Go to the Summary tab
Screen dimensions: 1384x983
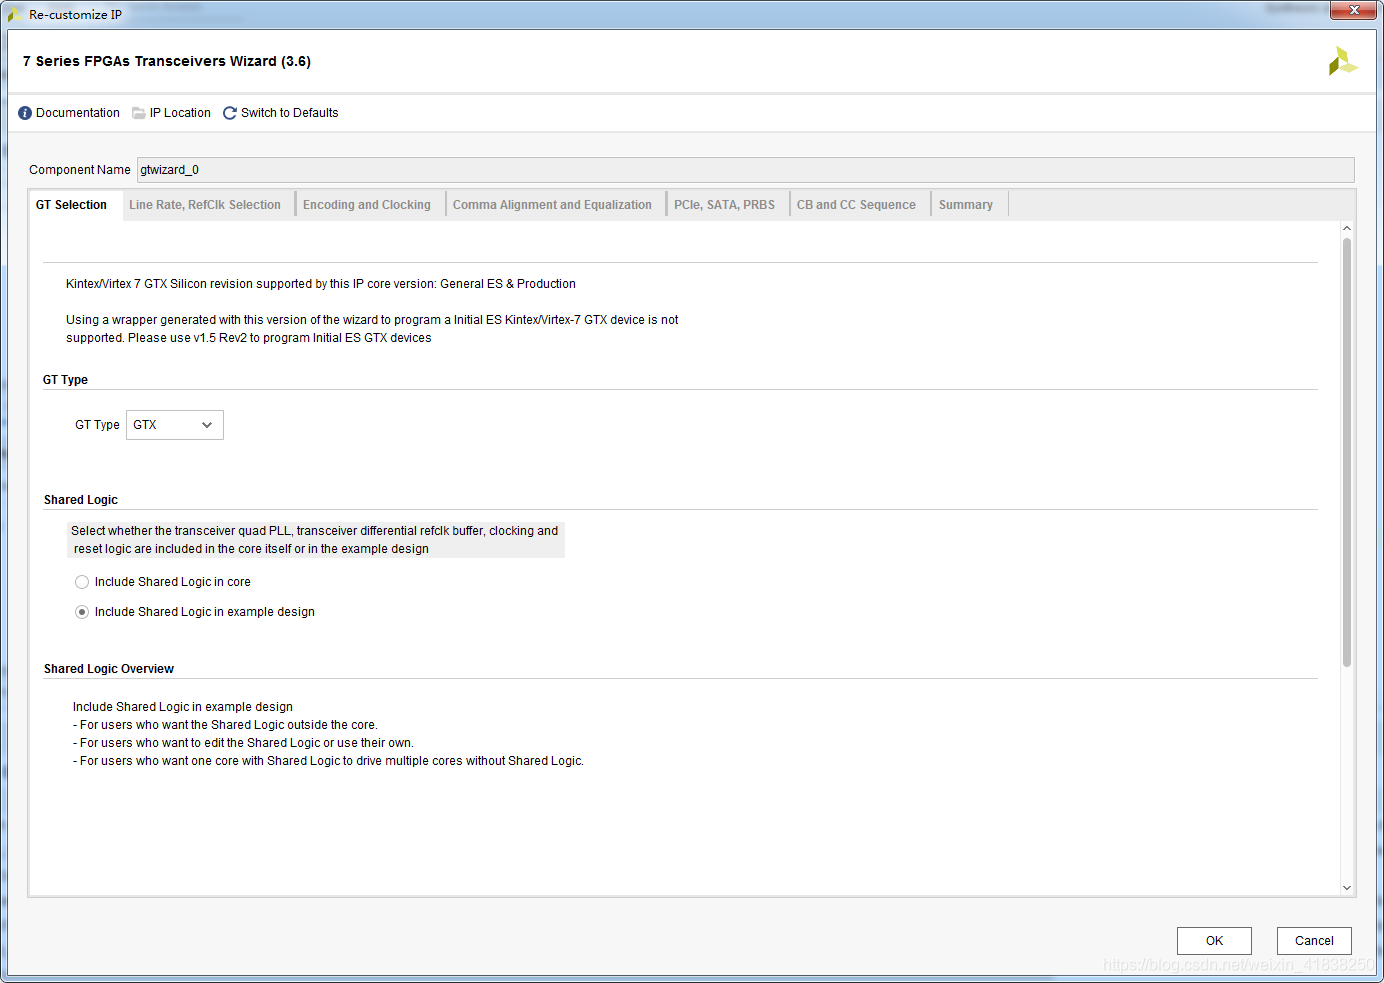point(966,205)
